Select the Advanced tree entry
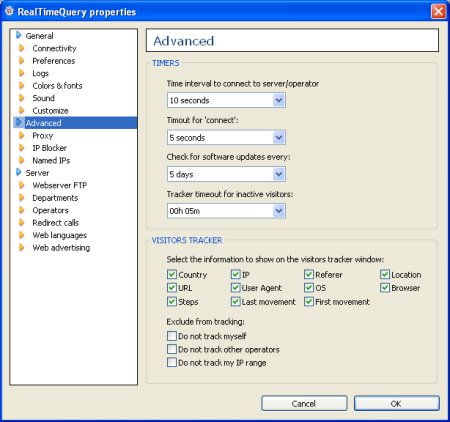 click(43, 123)
